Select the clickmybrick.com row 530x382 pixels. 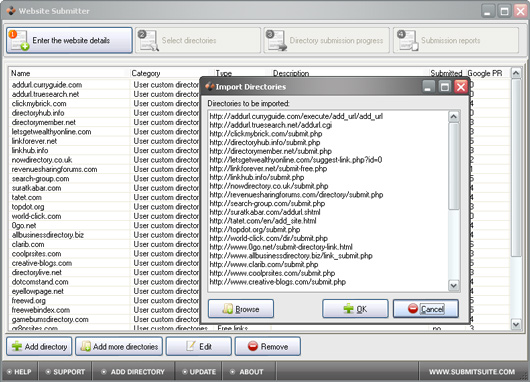click(x=39, y=103)
